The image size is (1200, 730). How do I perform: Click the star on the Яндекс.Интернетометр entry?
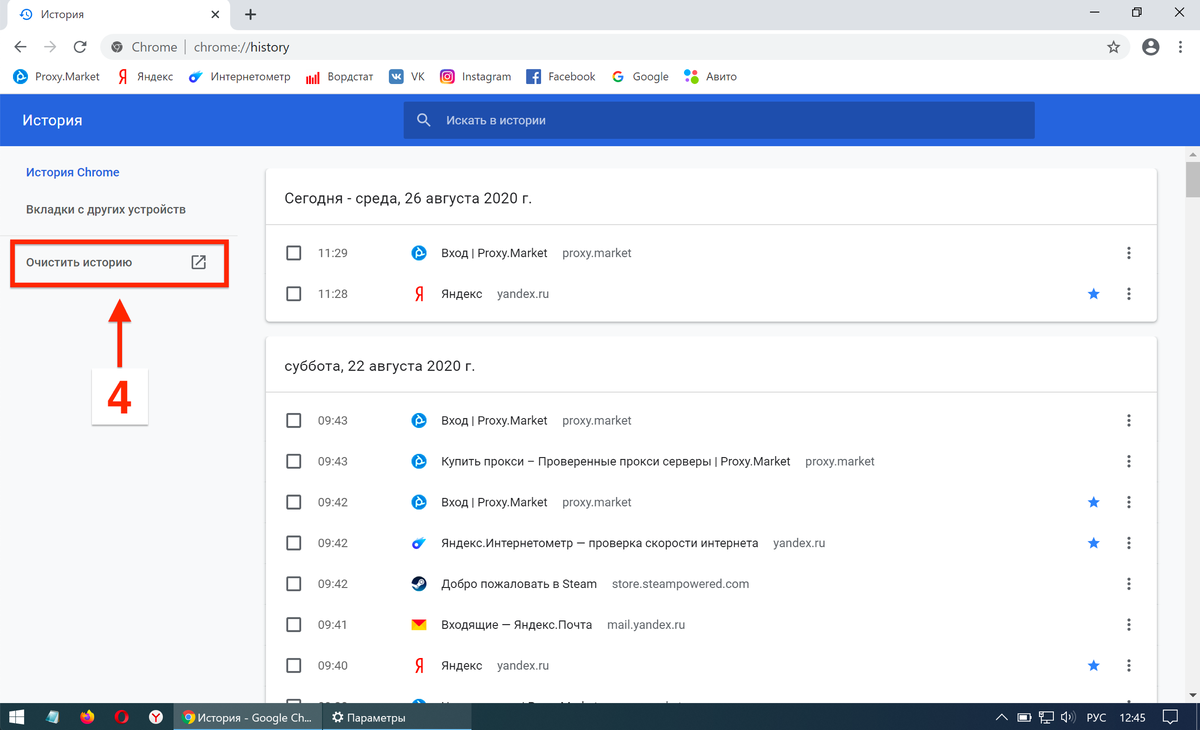pos(1093,543)
